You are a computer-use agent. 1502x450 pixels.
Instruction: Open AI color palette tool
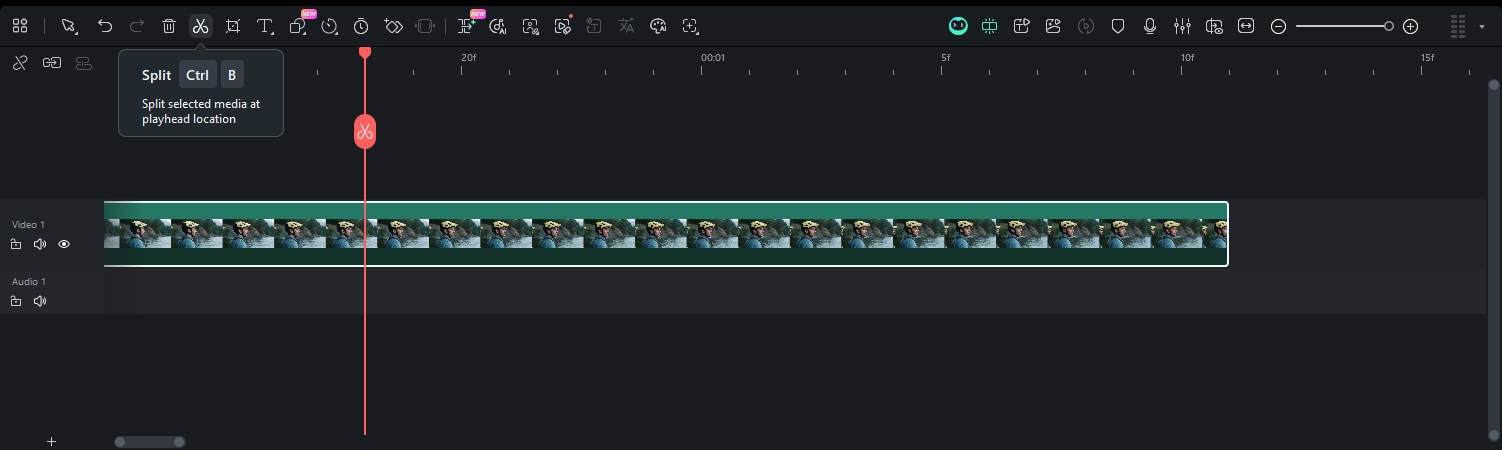658,26
